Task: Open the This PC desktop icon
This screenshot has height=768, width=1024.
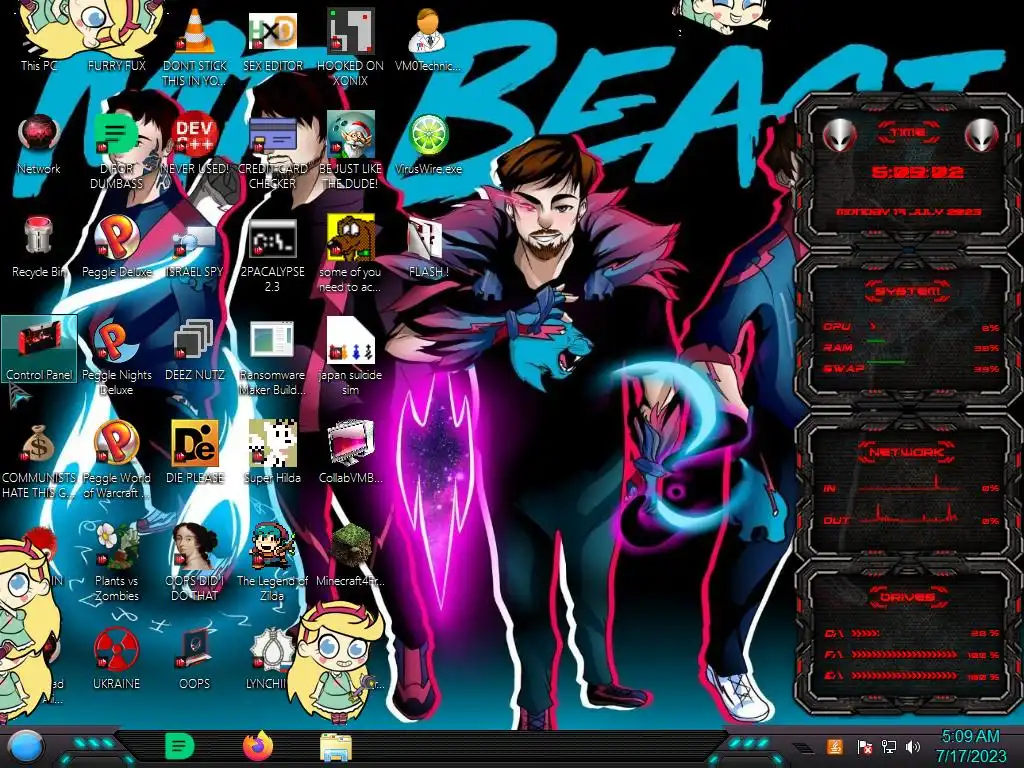Action: (x=39, y=39)
